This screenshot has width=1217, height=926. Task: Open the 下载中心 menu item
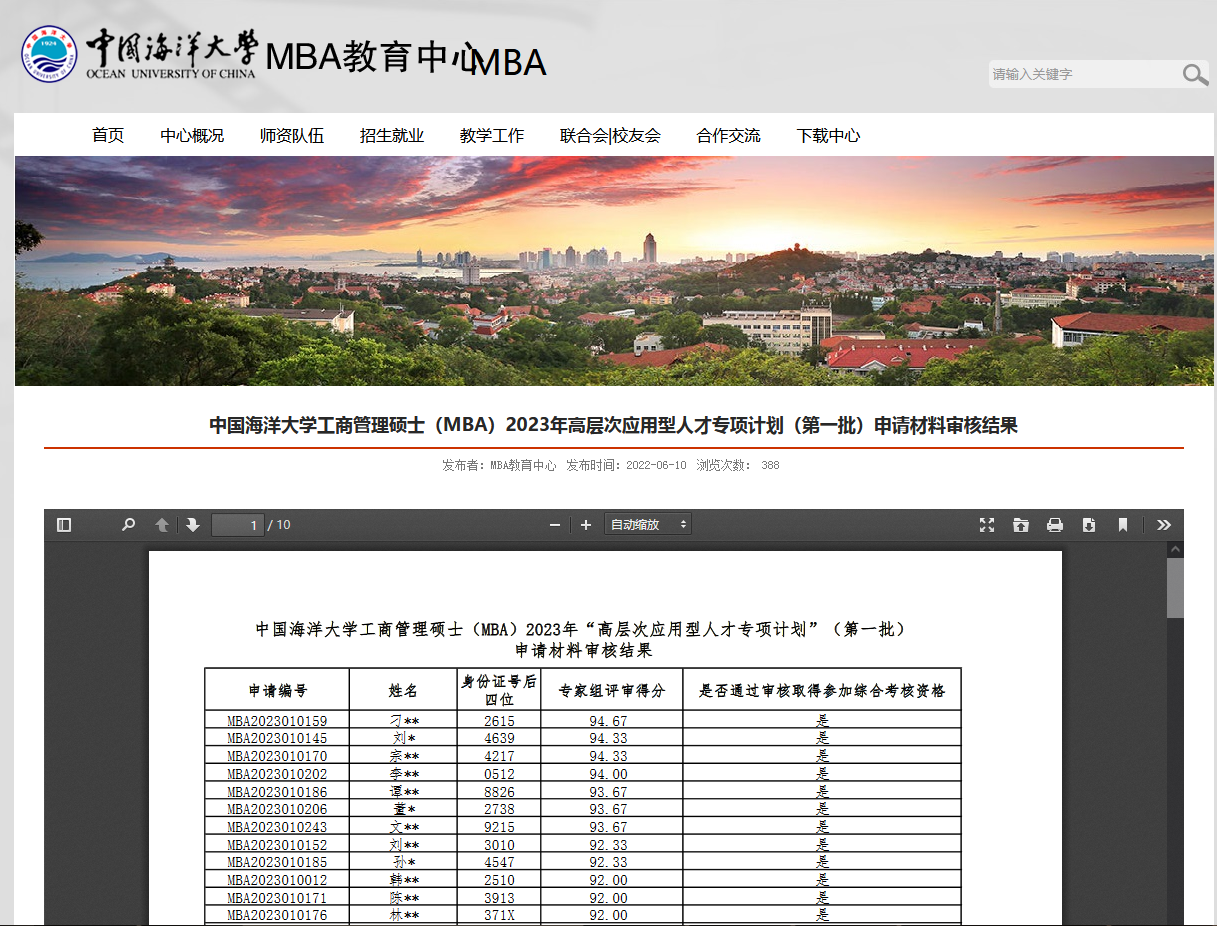click(828, 136)
